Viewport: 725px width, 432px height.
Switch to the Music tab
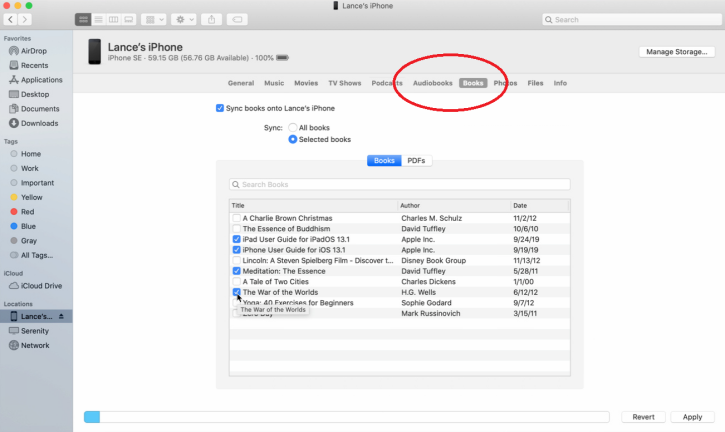[274, 83]
